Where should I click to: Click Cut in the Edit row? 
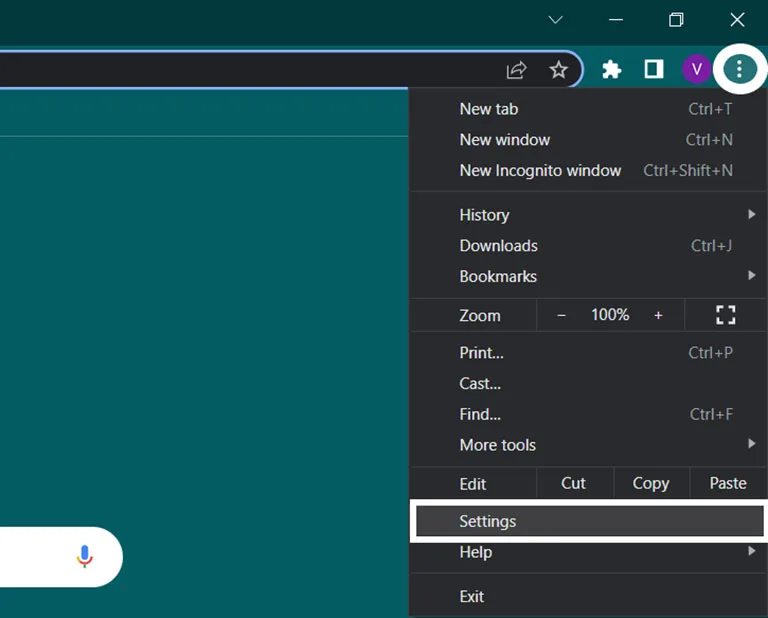click(574, 483)
